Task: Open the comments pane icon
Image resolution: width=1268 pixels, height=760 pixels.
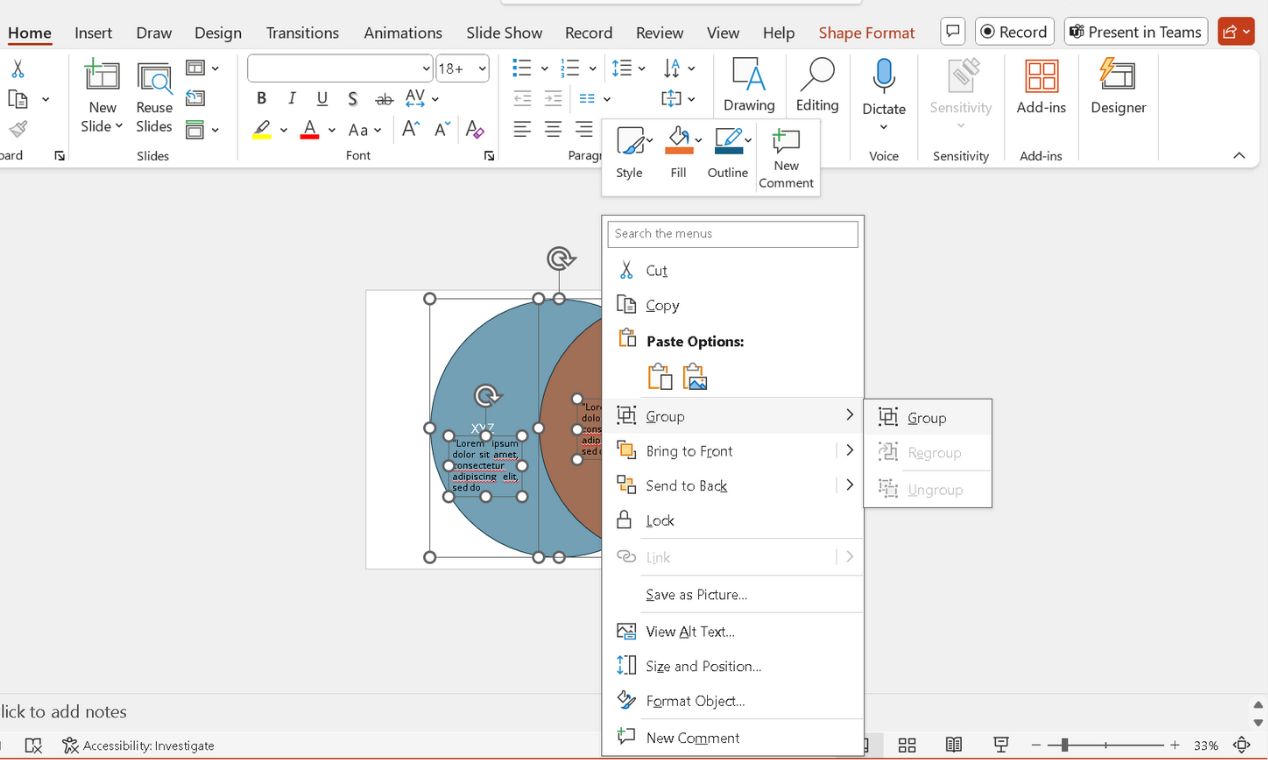Action: point(953,32)
